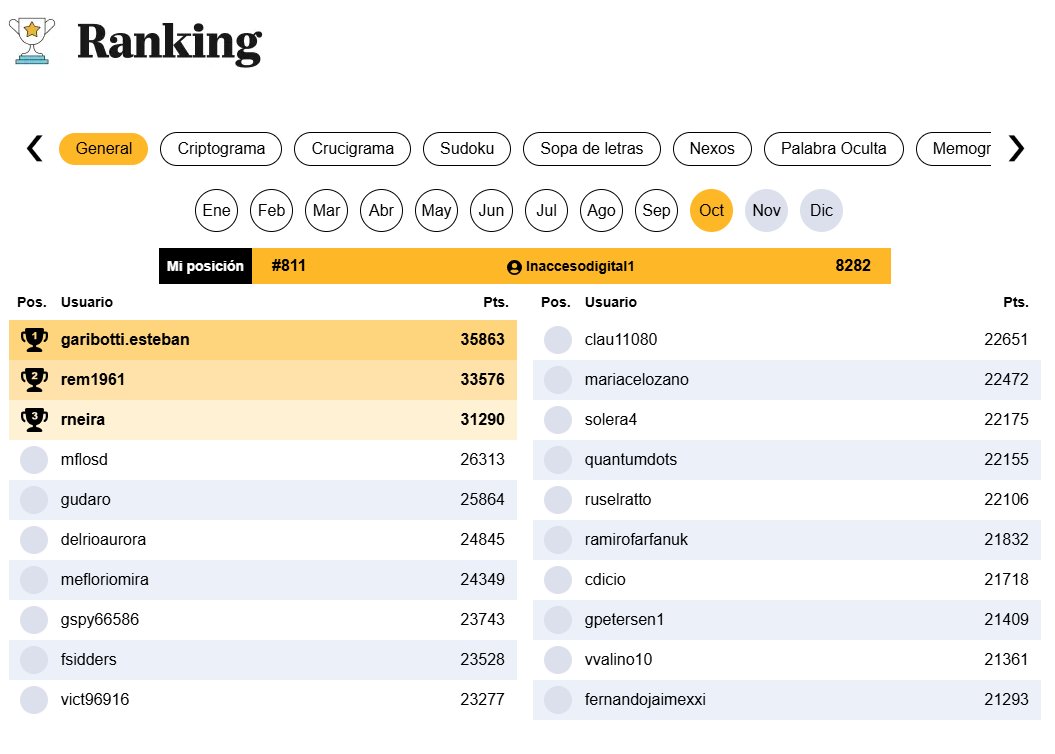Click the disabled Nov month button

point(766,211)
